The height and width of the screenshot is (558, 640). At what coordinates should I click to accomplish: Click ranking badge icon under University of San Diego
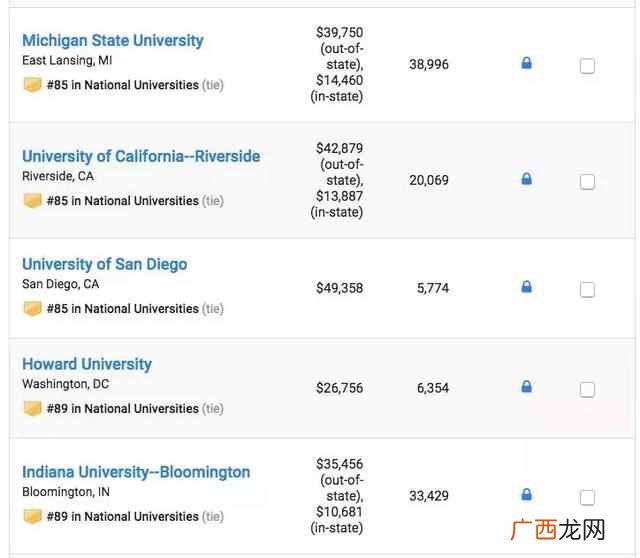(x=32, y=309)
